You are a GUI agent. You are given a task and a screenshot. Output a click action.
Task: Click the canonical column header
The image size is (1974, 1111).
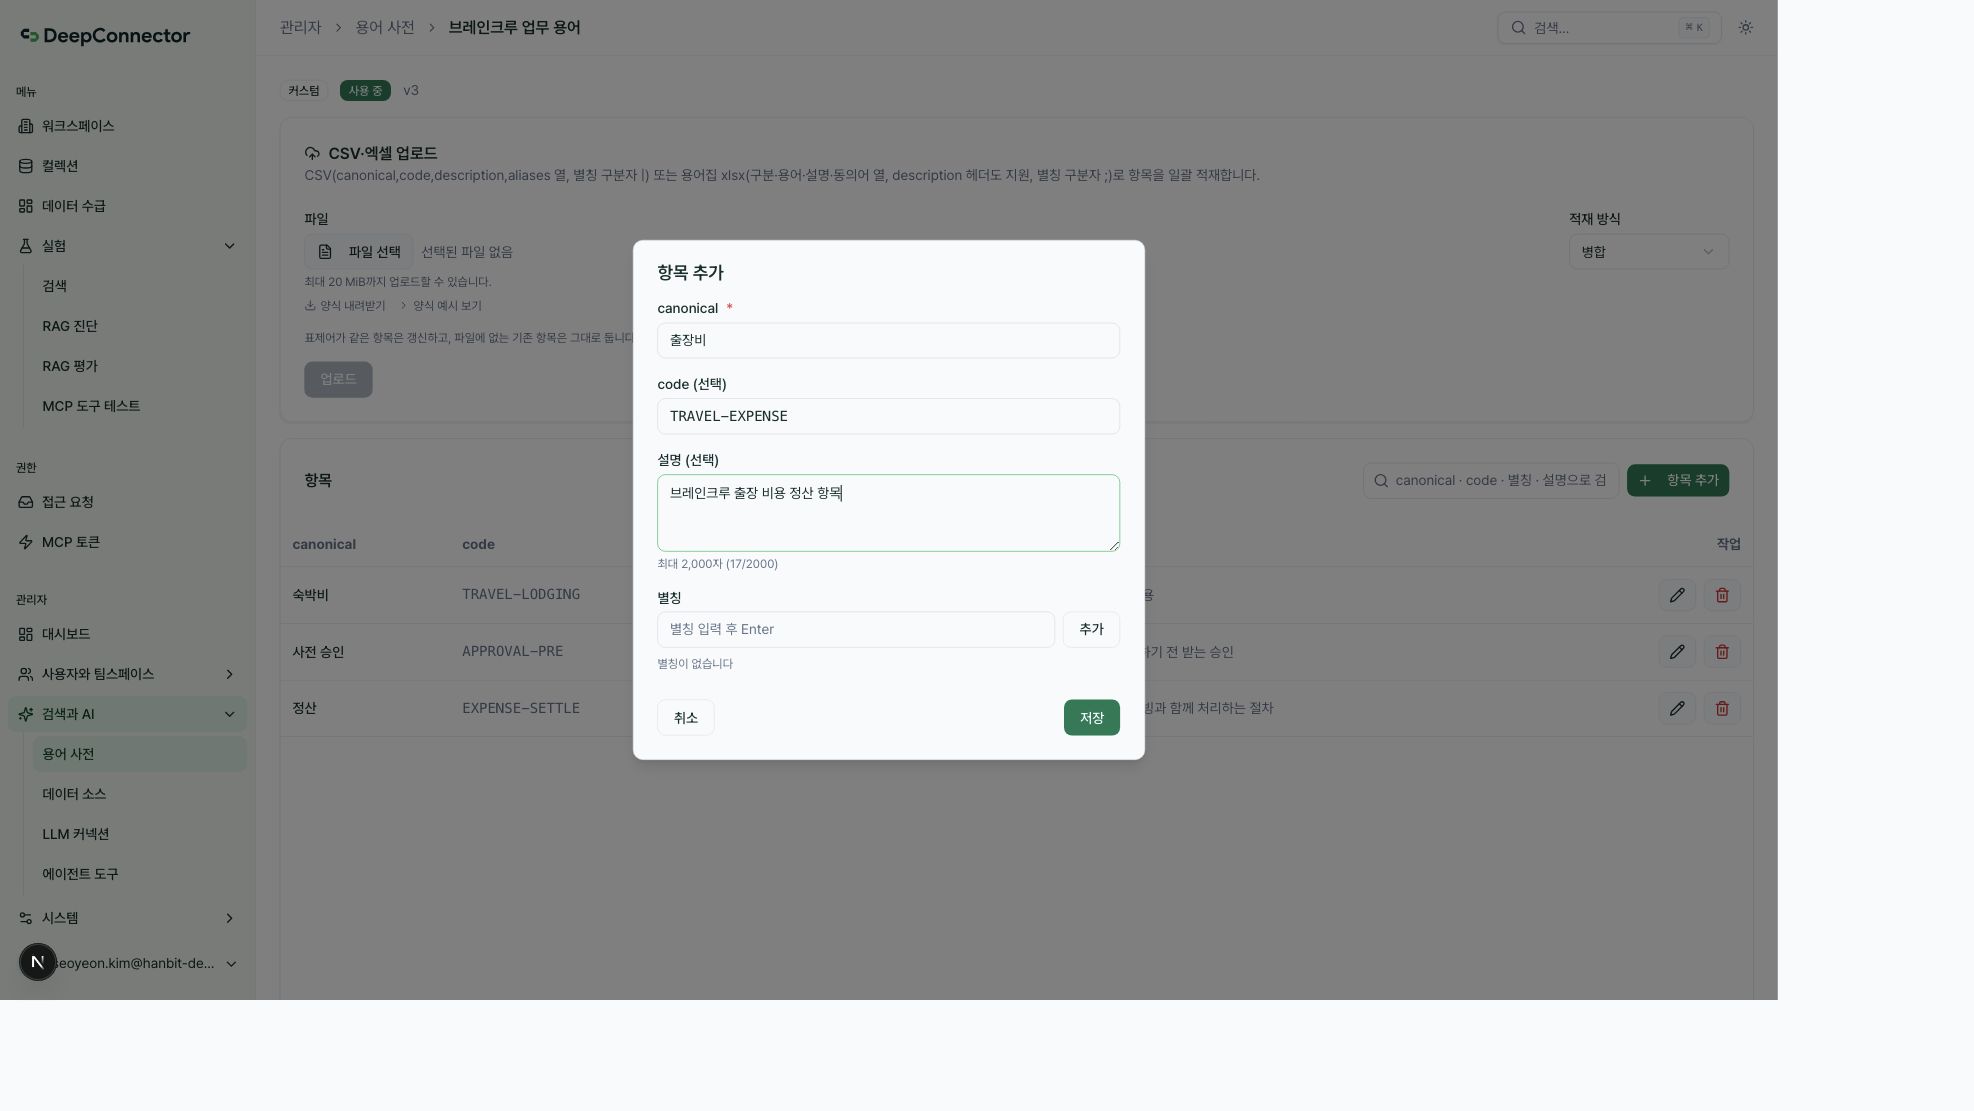coord(324,544)
